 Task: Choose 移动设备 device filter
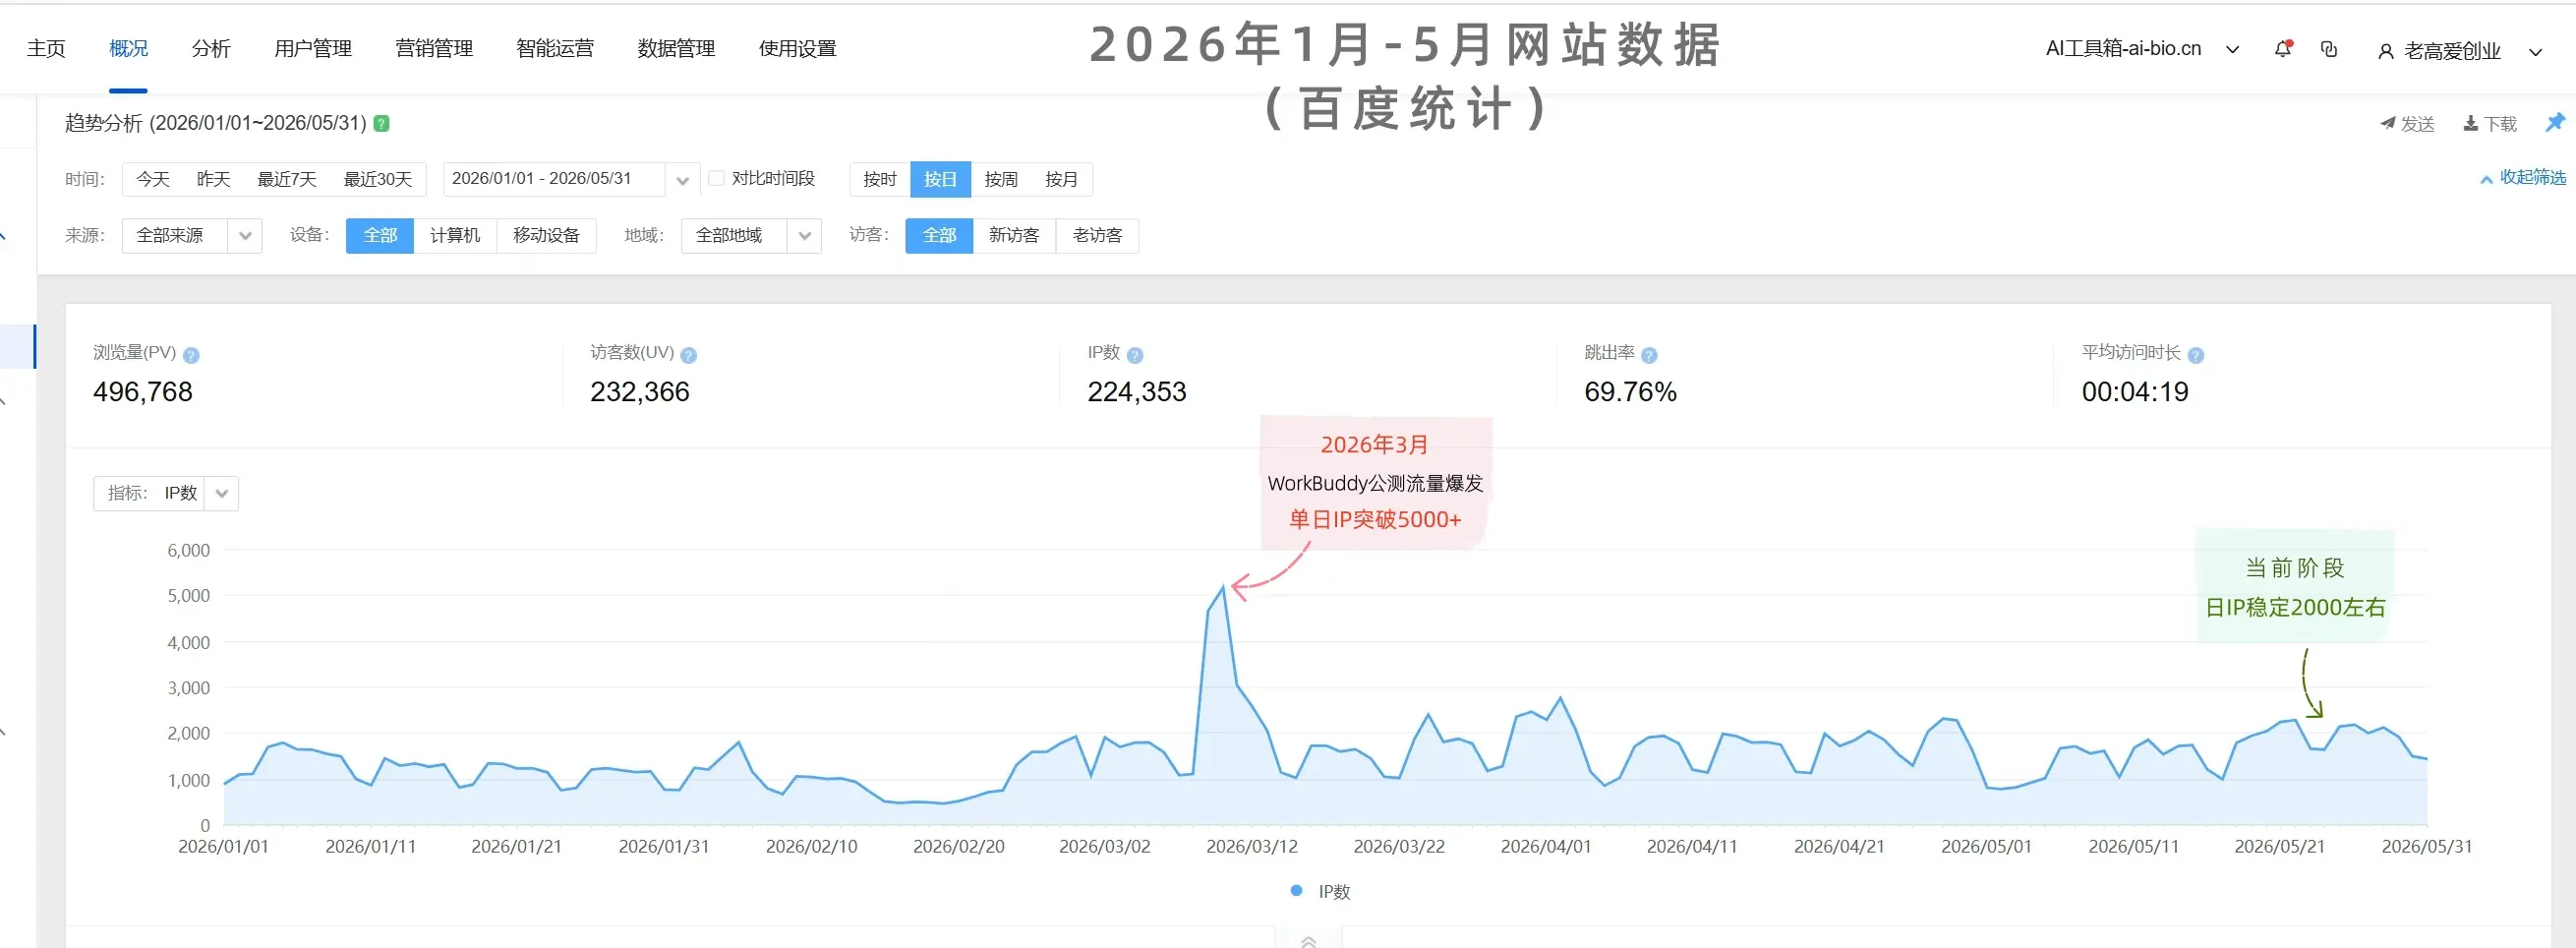pos(546,235)
